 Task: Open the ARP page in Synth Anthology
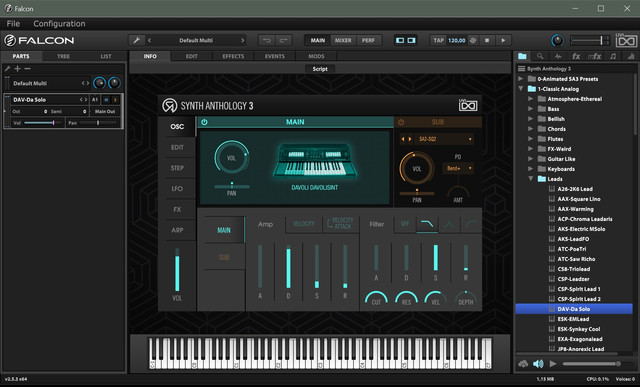(177, 230)
